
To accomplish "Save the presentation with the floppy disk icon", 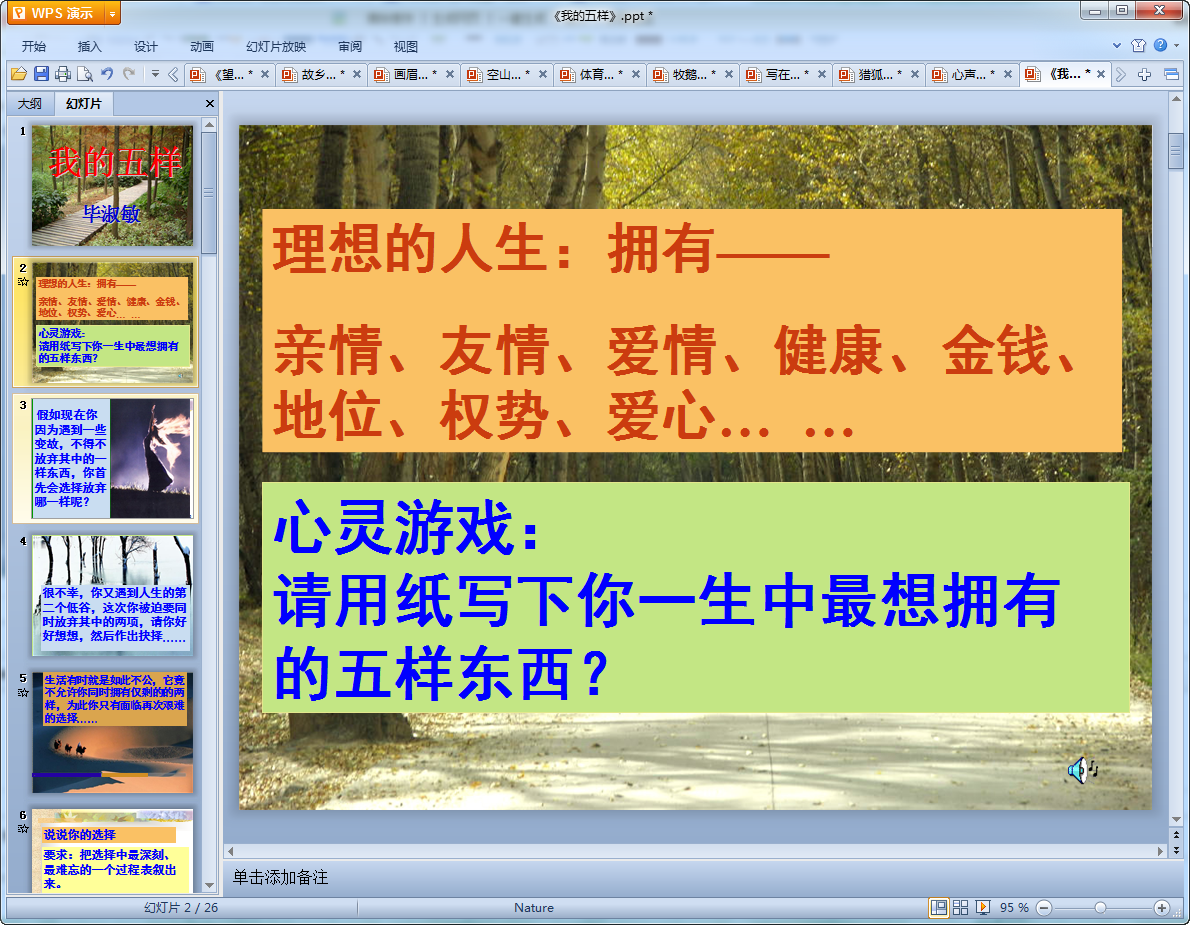I will pos(41,74).
